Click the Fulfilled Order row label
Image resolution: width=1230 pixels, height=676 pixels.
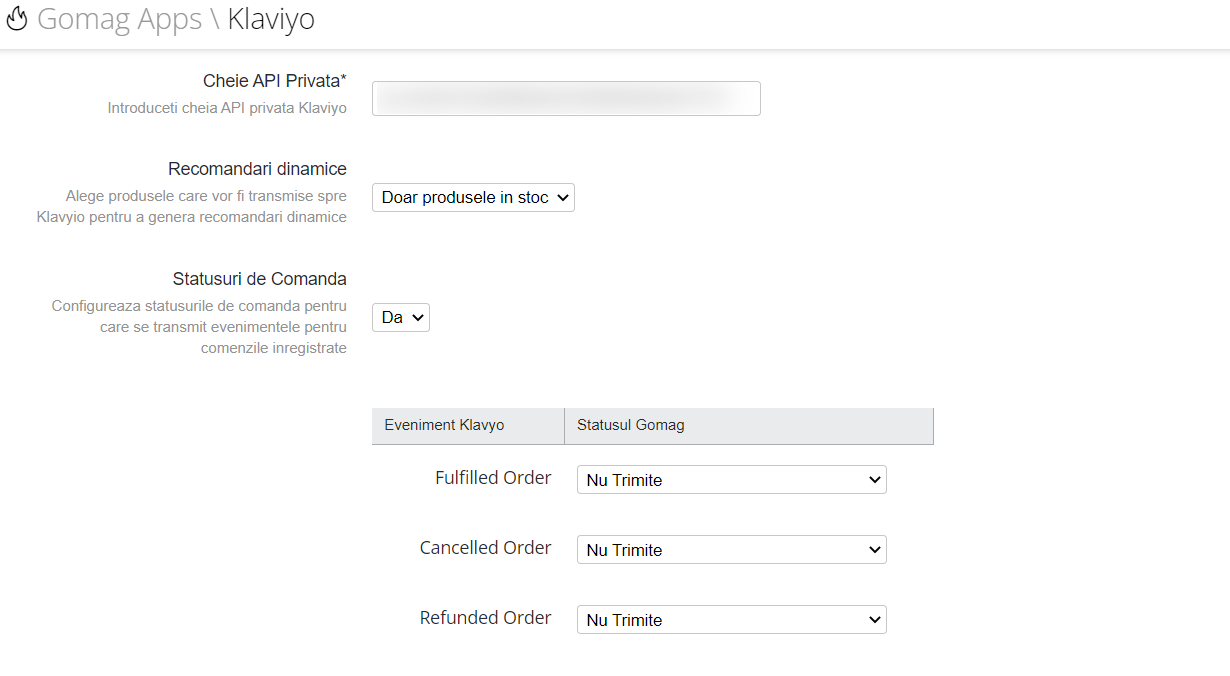click(493, 478)
